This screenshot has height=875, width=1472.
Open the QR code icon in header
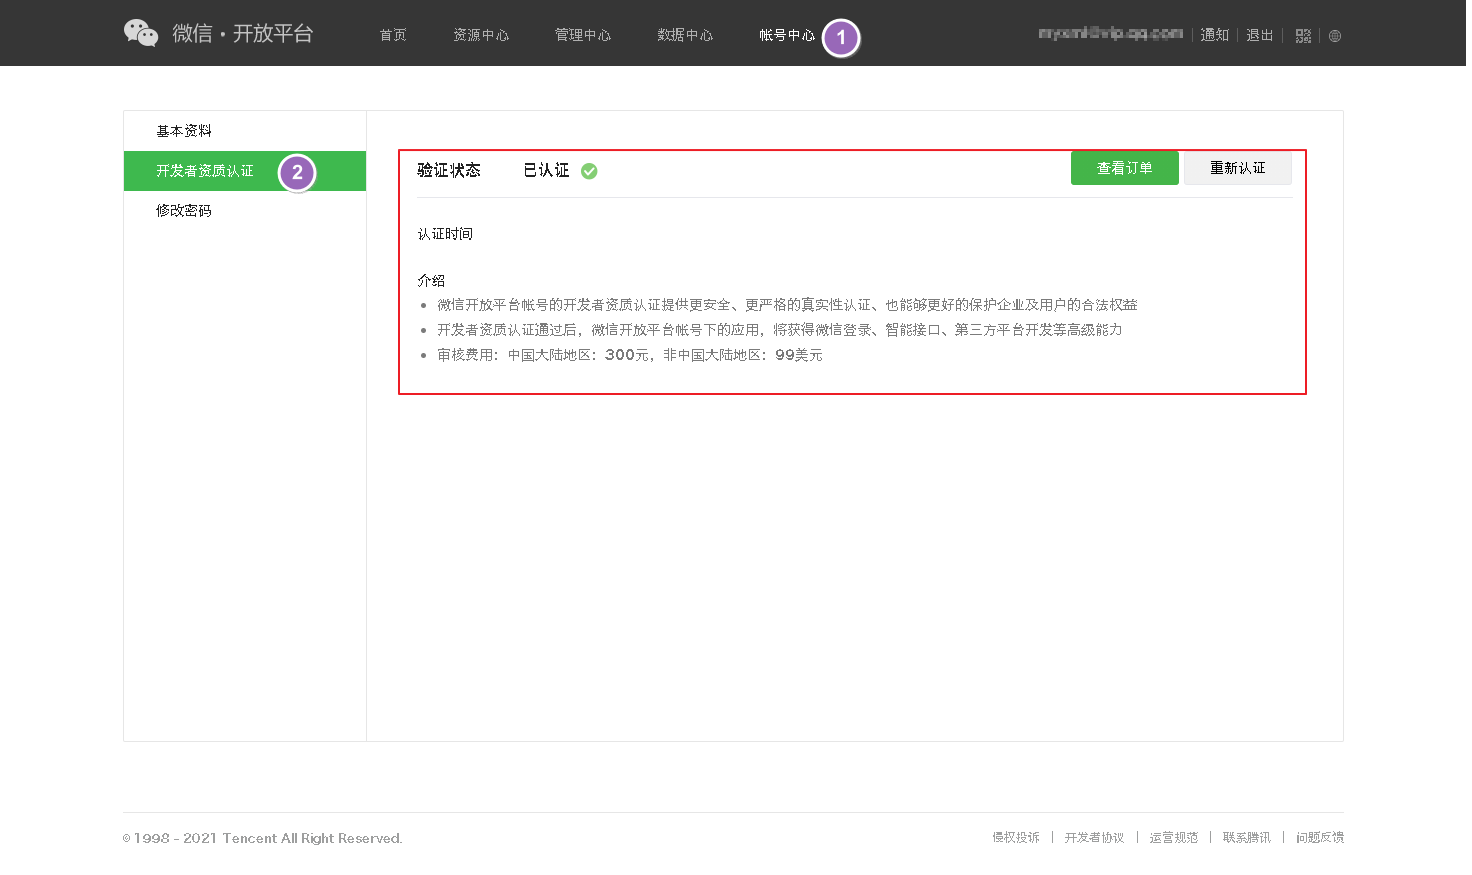(x=1303, y=36)
